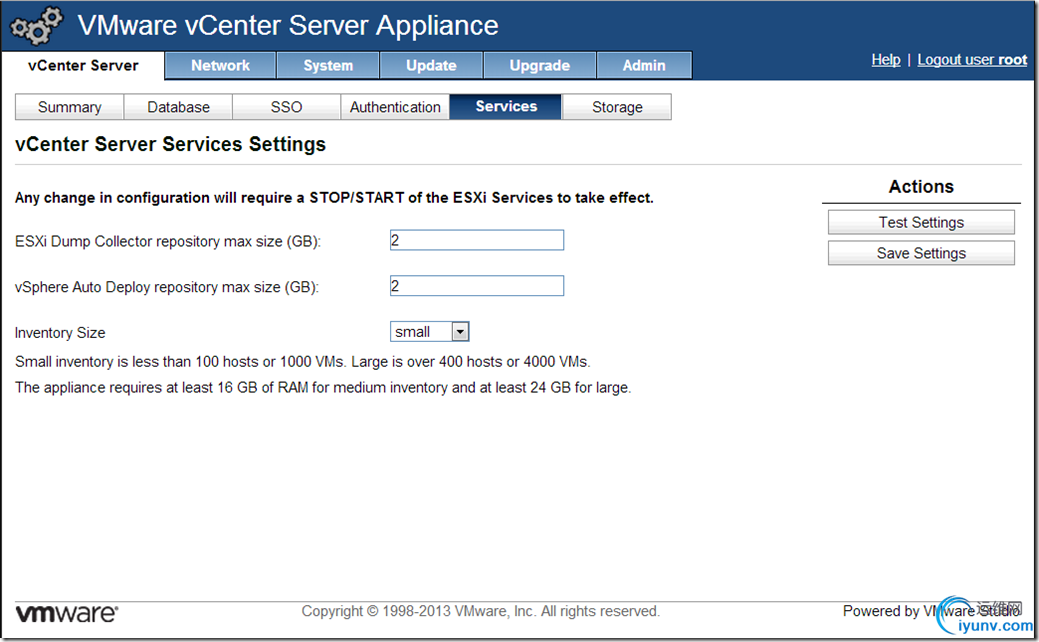Image resolution: width=1039 pixels, height=642 pixels.
Task: Click the VMware gears logo icon
Action: 36,27
